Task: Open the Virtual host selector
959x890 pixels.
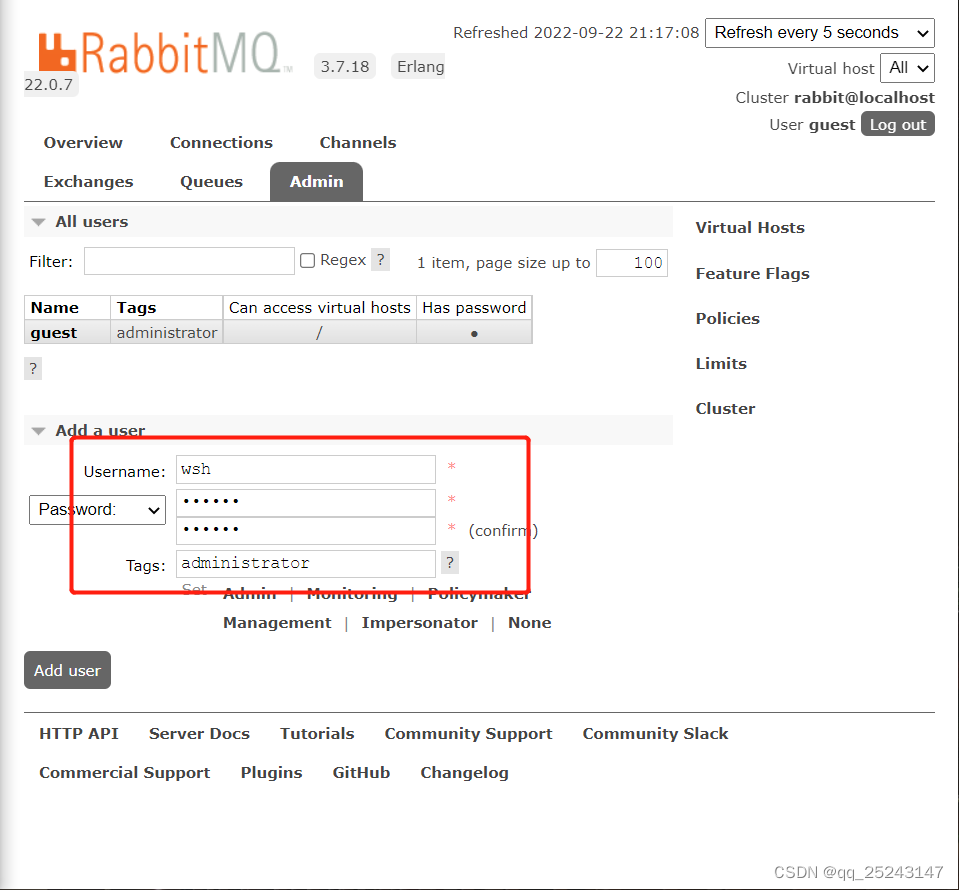Action: (x=906, y=68)
